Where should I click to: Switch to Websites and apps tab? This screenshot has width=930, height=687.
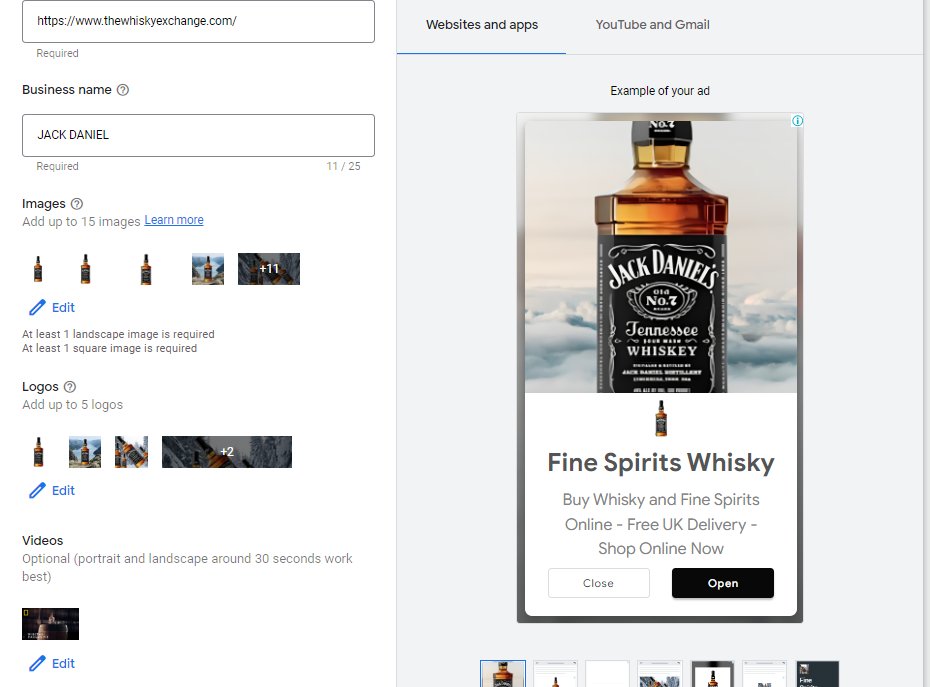tap(482, 25)
